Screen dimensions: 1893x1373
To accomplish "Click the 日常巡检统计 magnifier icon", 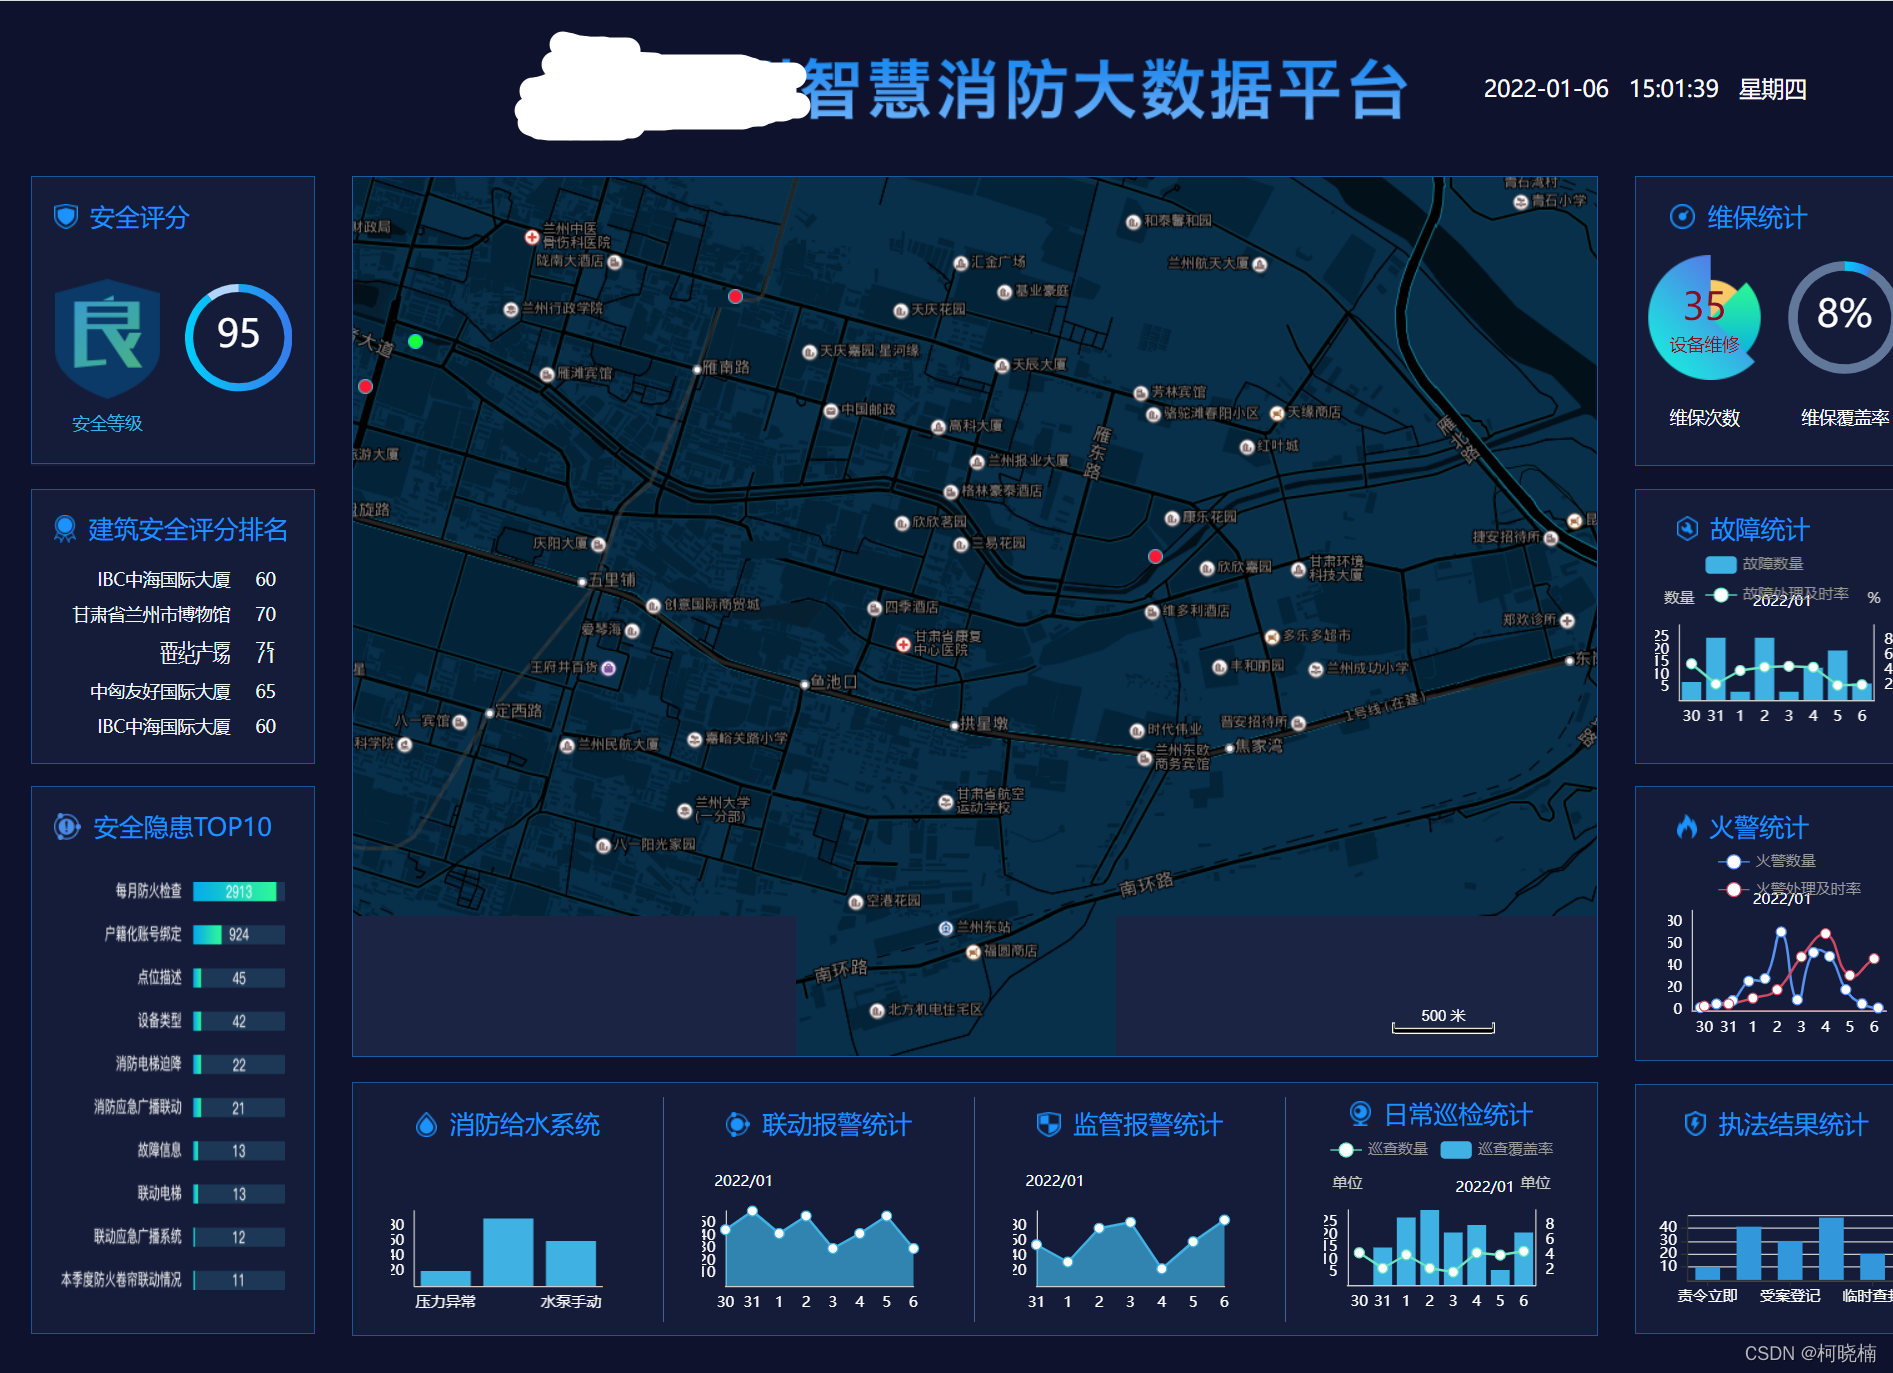I will pos(1359,1113).
